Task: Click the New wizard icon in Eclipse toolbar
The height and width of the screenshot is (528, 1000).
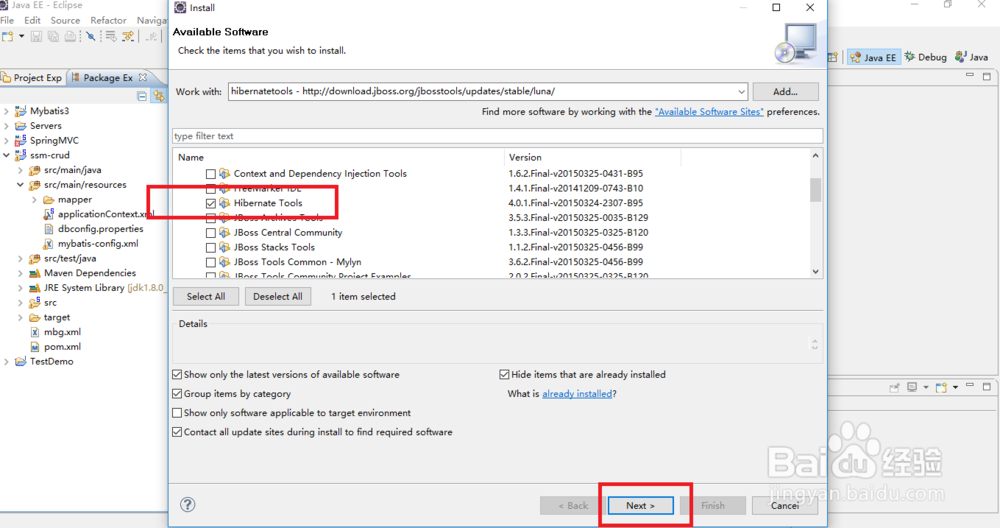Action: pyautogui.click(x=8, y=36)
